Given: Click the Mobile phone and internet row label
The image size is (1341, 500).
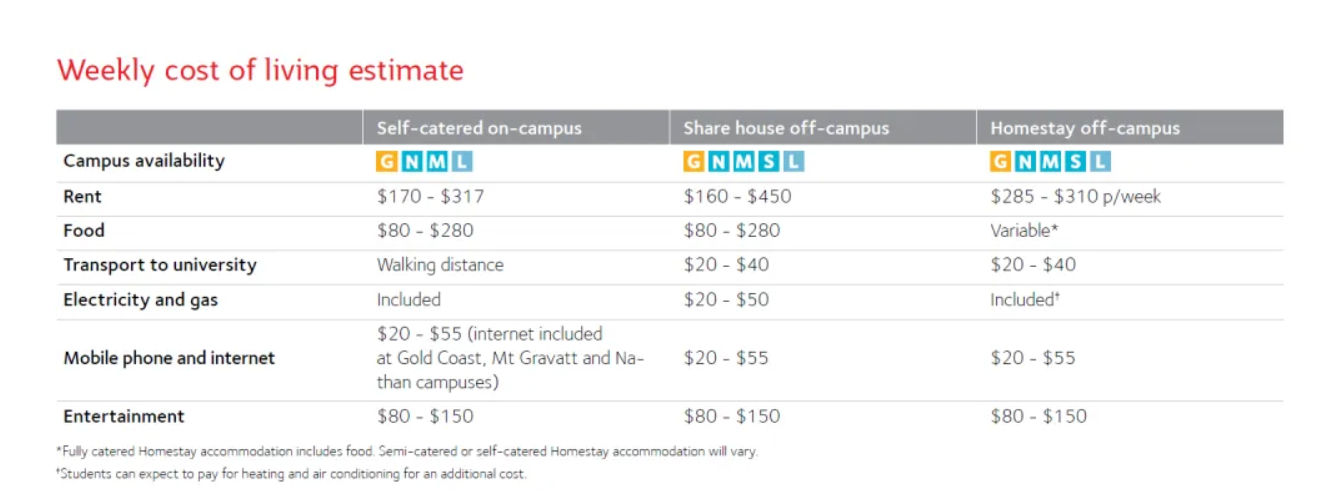Looking at the screenshot, I should tap(169, 358).
